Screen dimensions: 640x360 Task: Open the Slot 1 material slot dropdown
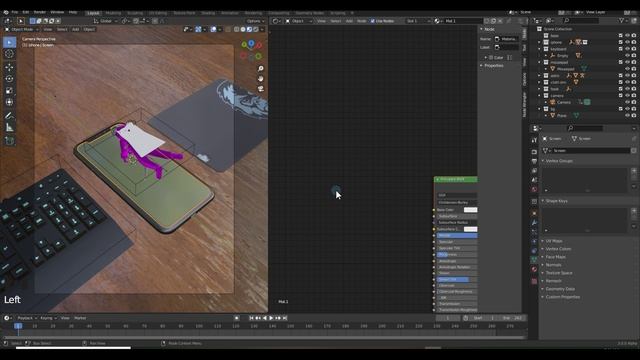[418, 21]
